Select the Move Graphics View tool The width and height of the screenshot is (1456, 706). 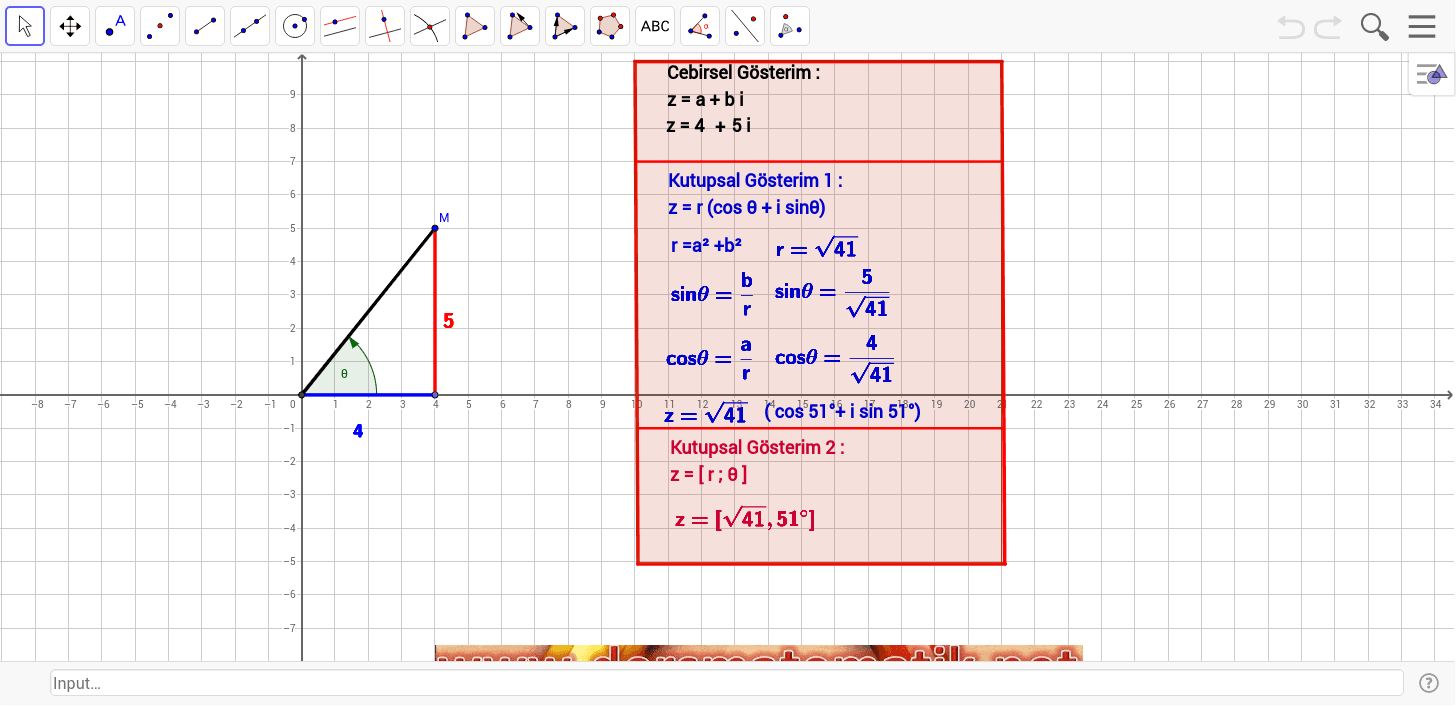coord(70,26)
